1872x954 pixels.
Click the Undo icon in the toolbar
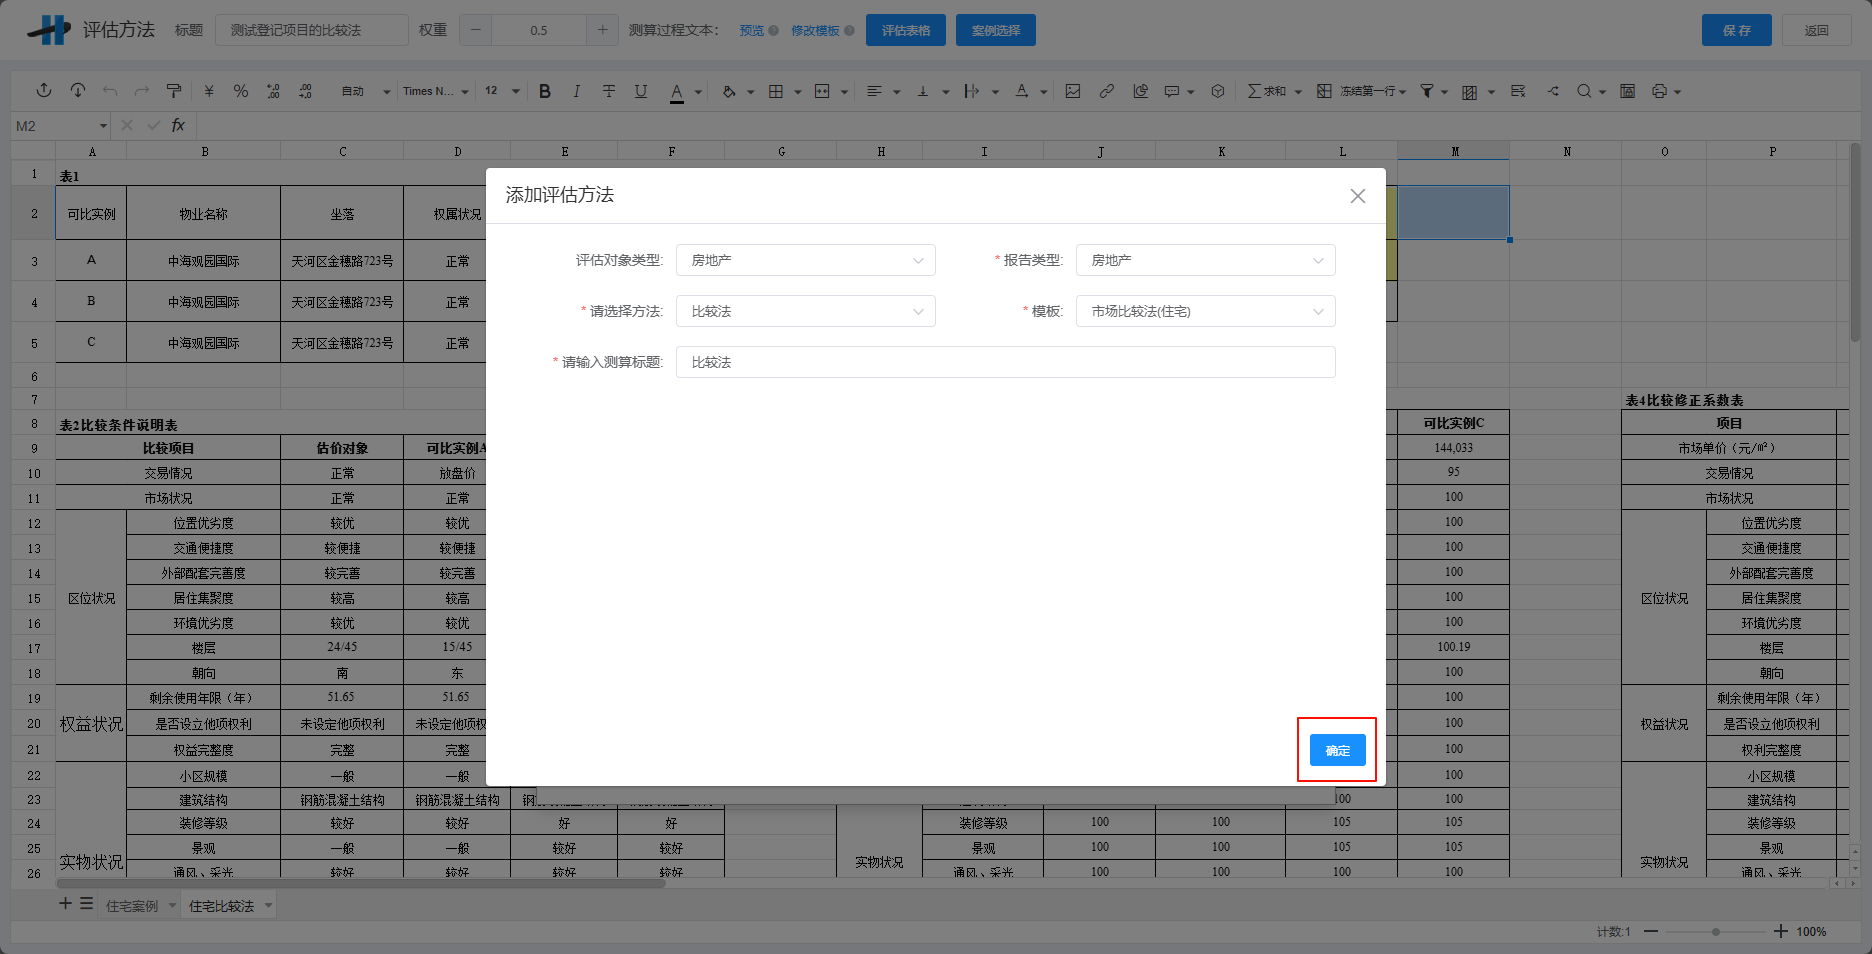tap(110, 90)
